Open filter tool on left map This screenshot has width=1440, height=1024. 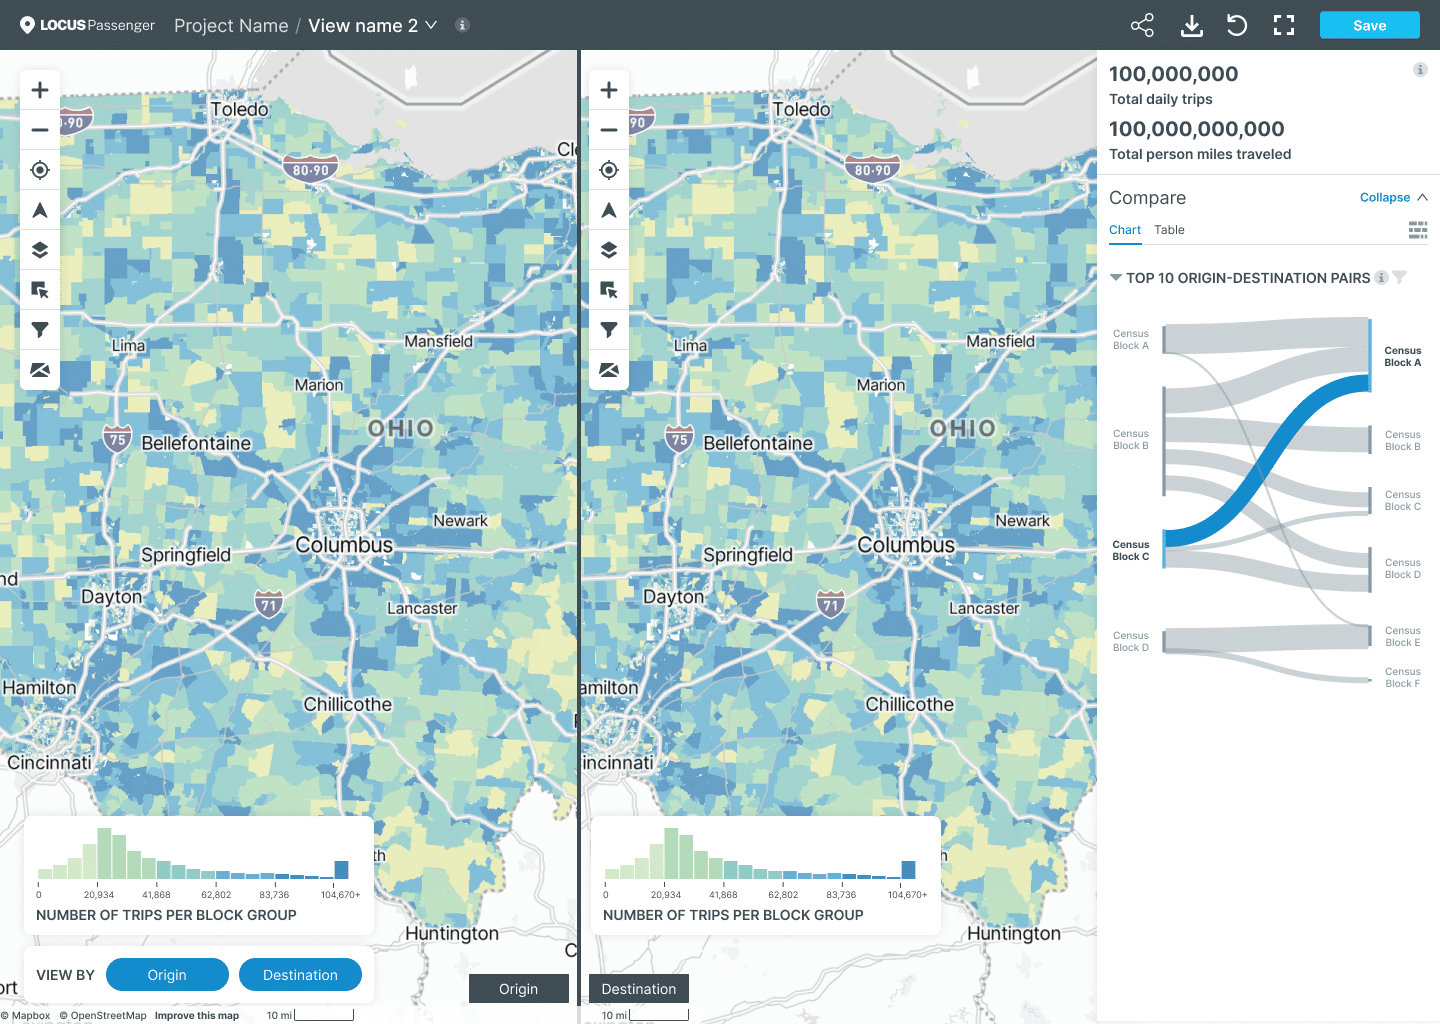[x=40, y=330]
